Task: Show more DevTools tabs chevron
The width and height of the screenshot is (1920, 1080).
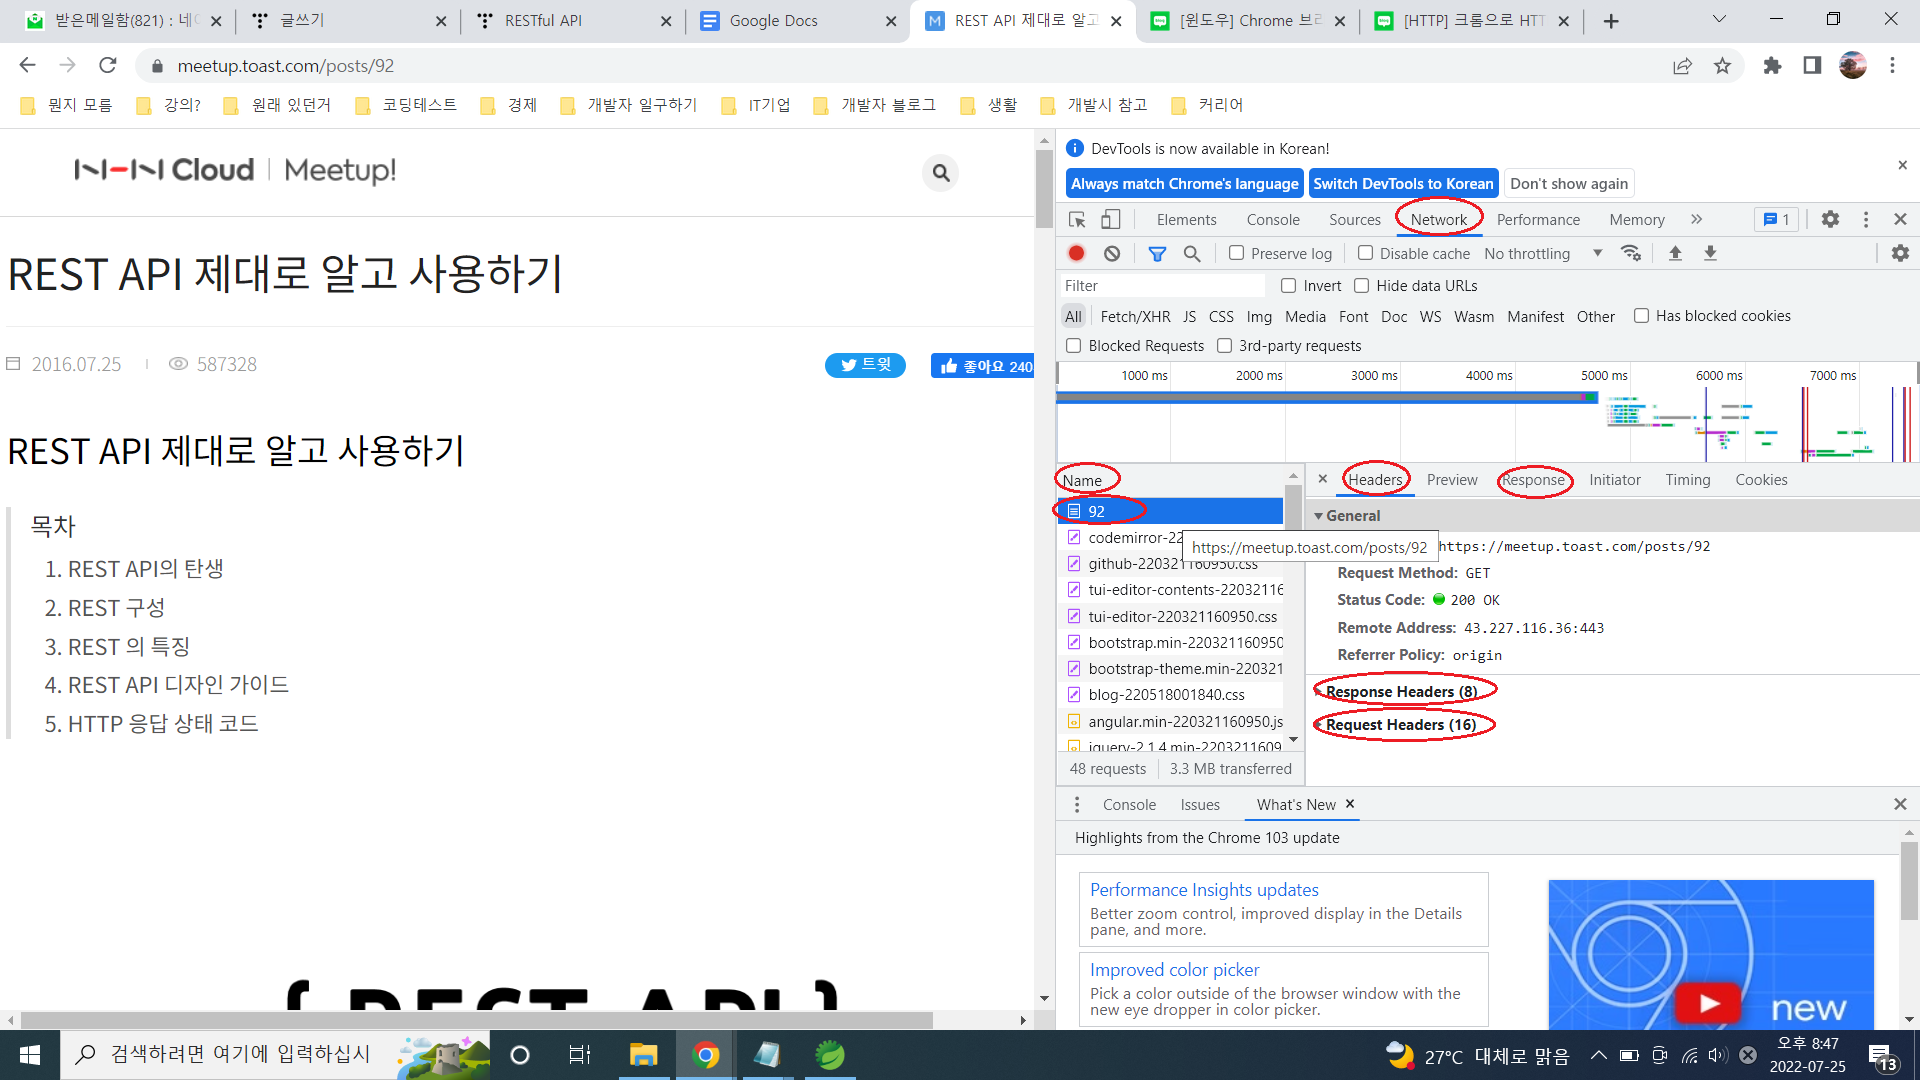Action: (1697, 219)
